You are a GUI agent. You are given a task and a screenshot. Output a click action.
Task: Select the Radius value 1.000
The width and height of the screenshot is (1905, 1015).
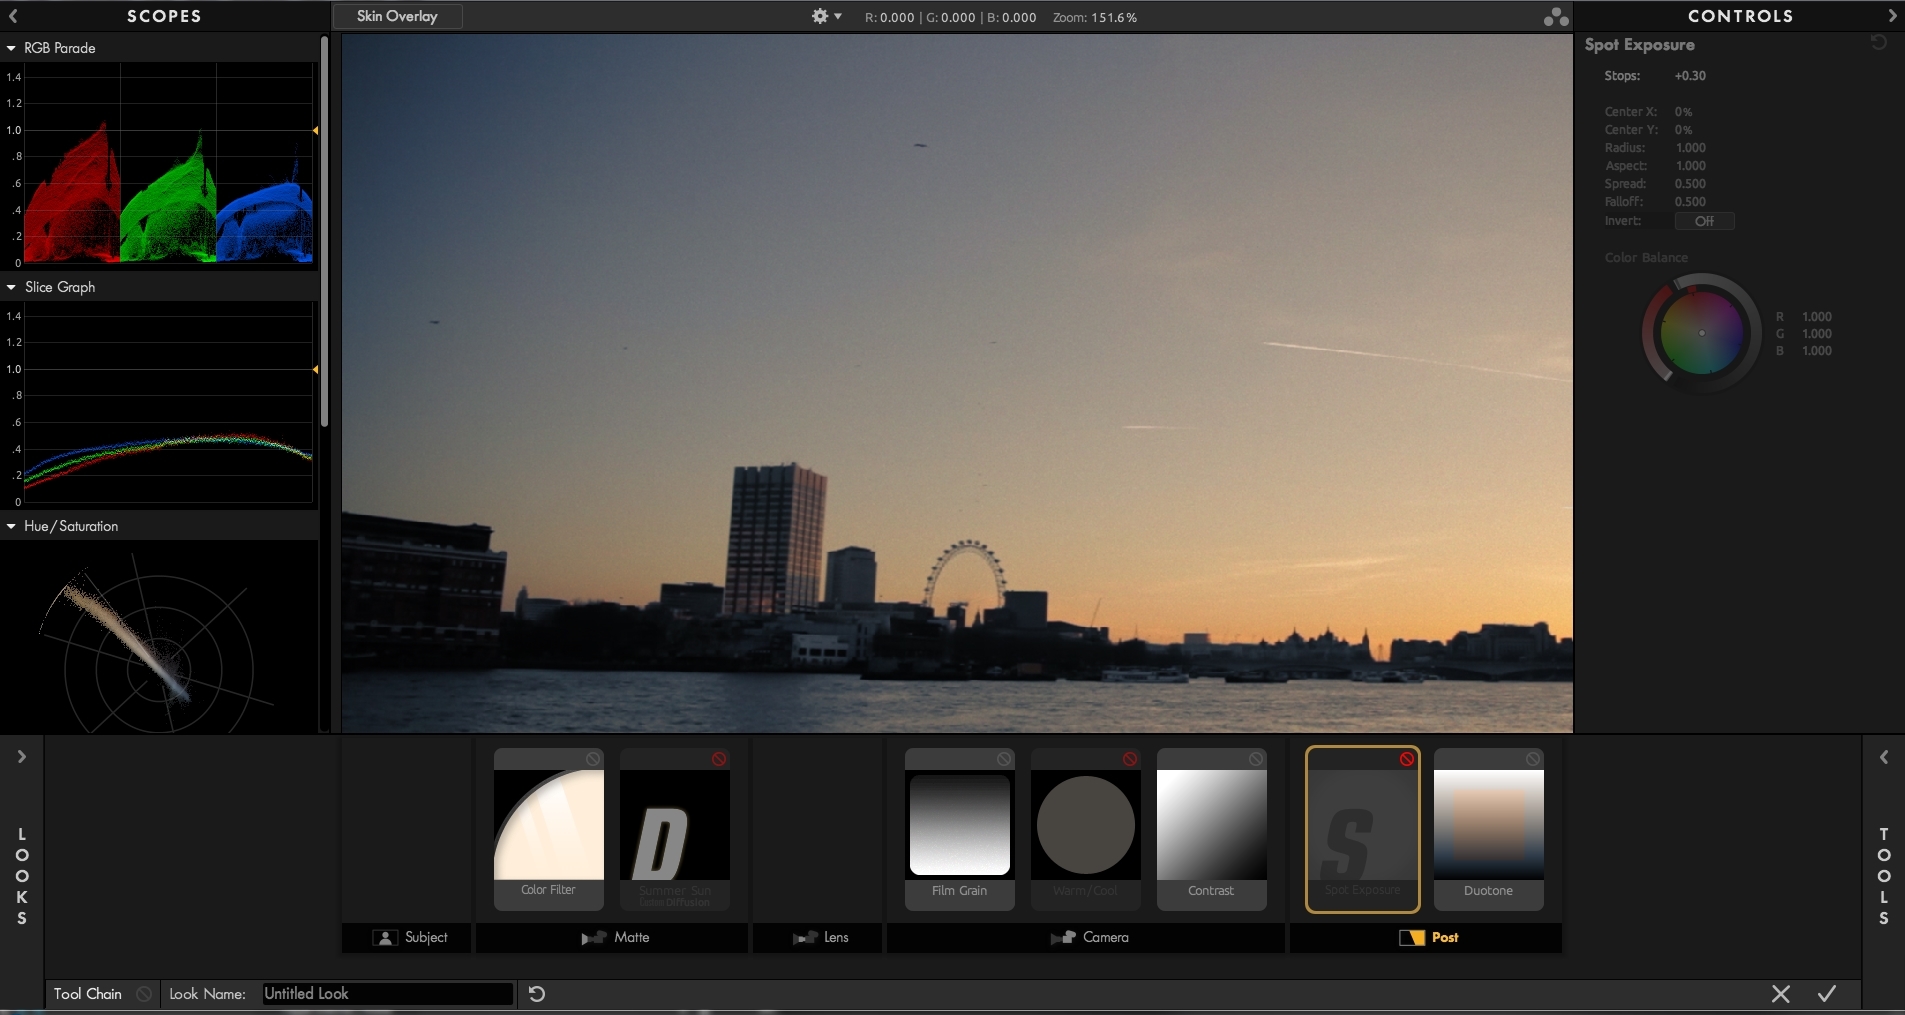[1690, 148]
